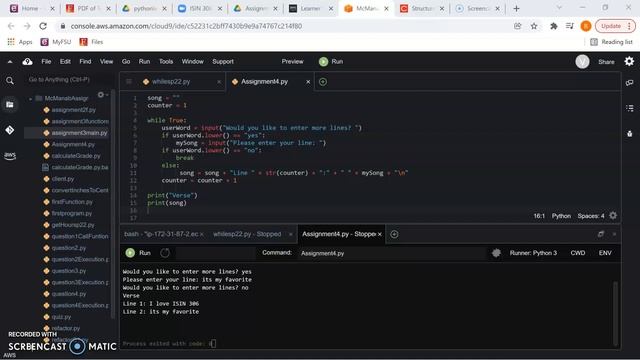Click the Run button in the console runner bar

[138, 253]
